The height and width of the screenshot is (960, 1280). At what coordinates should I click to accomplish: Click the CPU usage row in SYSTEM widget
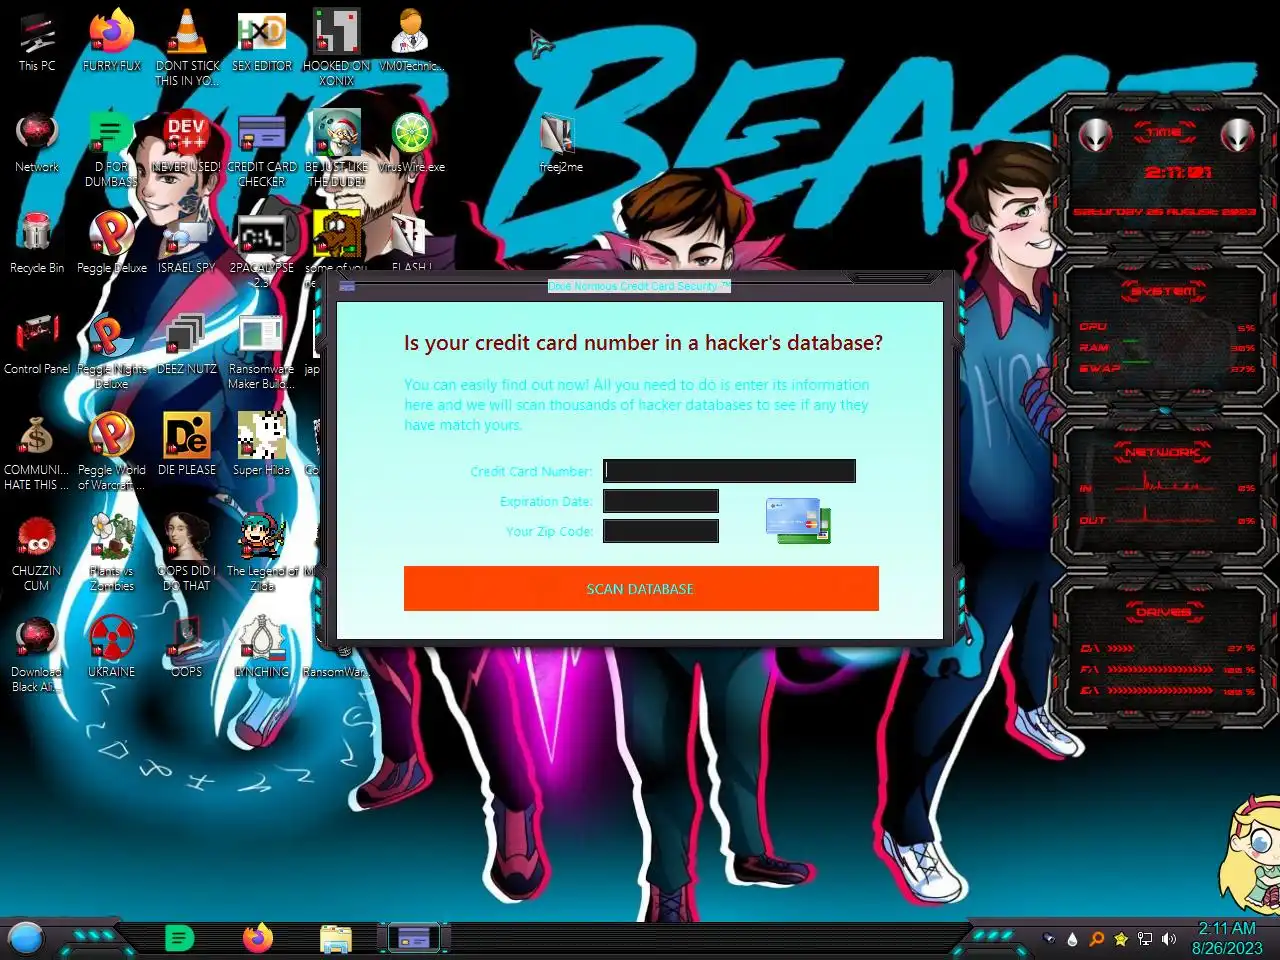point(1167,327)
